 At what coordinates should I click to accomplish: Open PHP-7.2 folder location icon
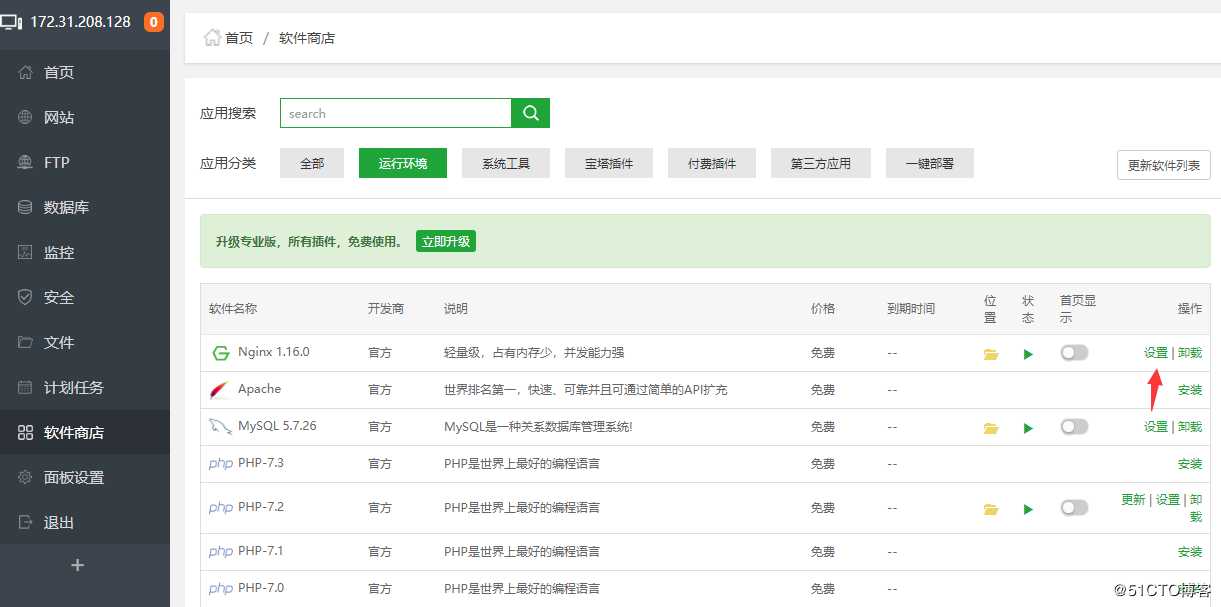tap(991, 509)
